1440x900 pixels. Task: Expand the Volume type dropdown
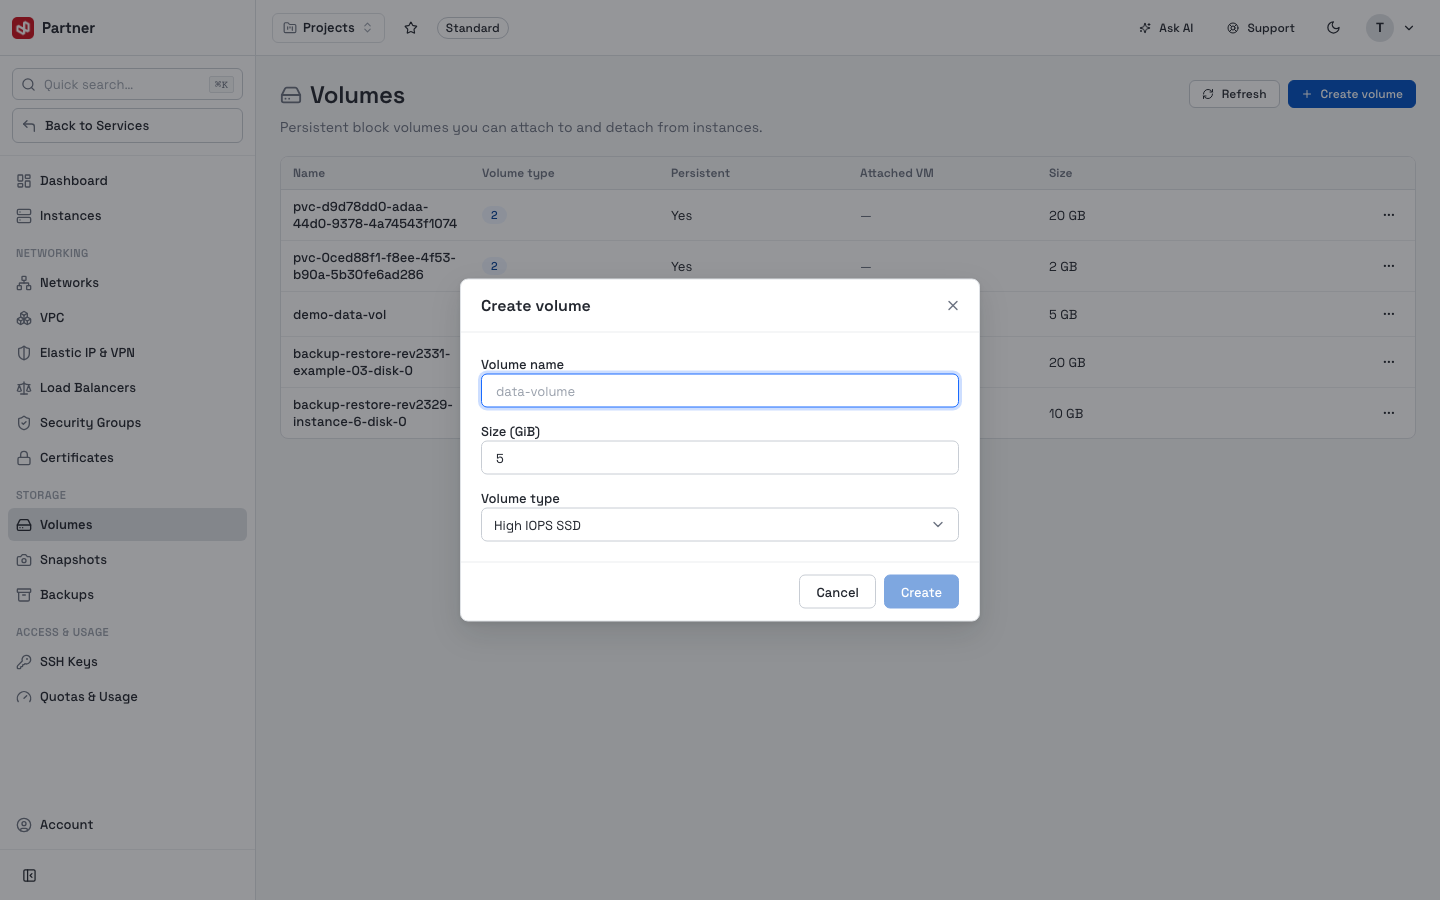720,525
